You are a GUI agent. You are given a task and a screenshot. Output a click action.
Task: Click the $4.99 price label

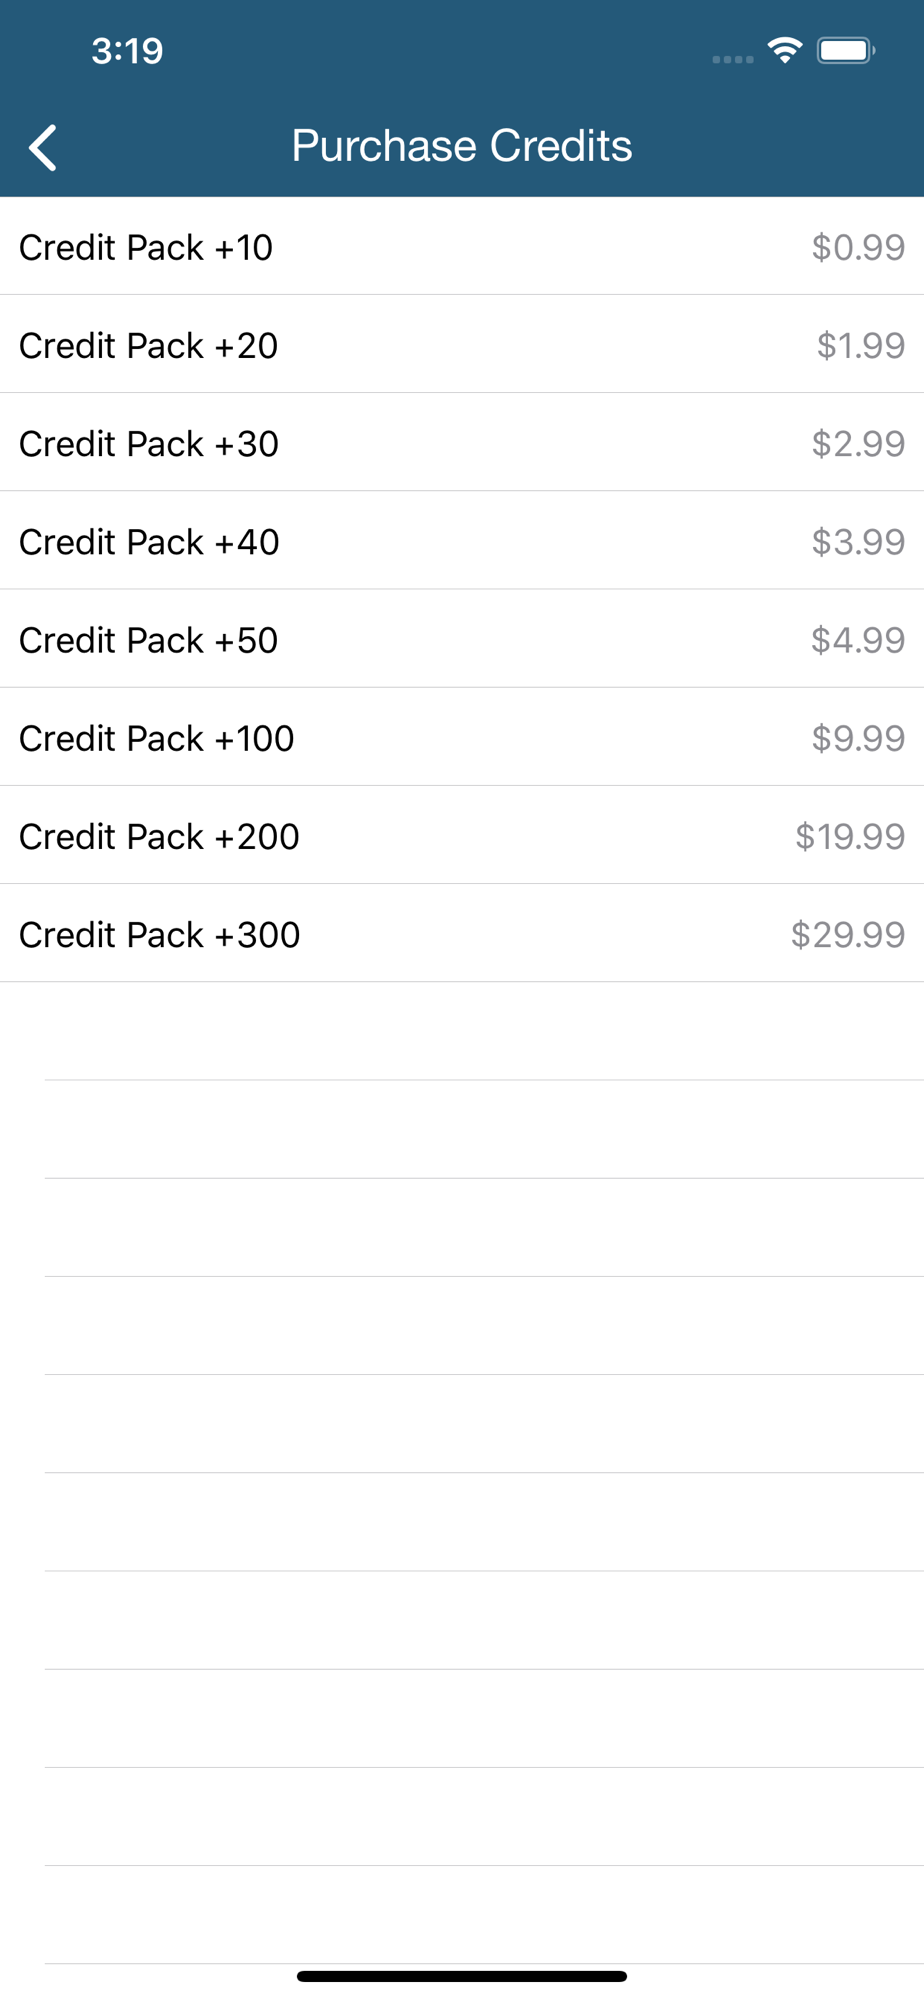coord(858,639)
